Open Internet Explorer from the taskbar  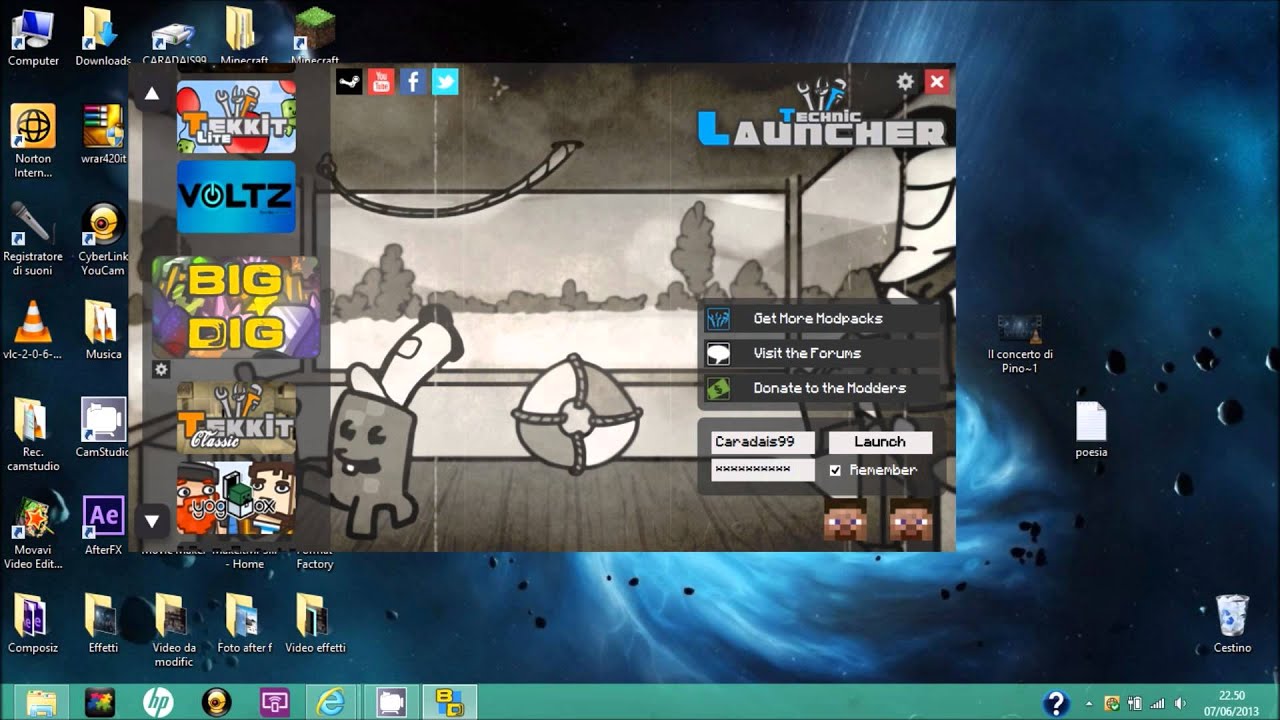tap(330, 702)
